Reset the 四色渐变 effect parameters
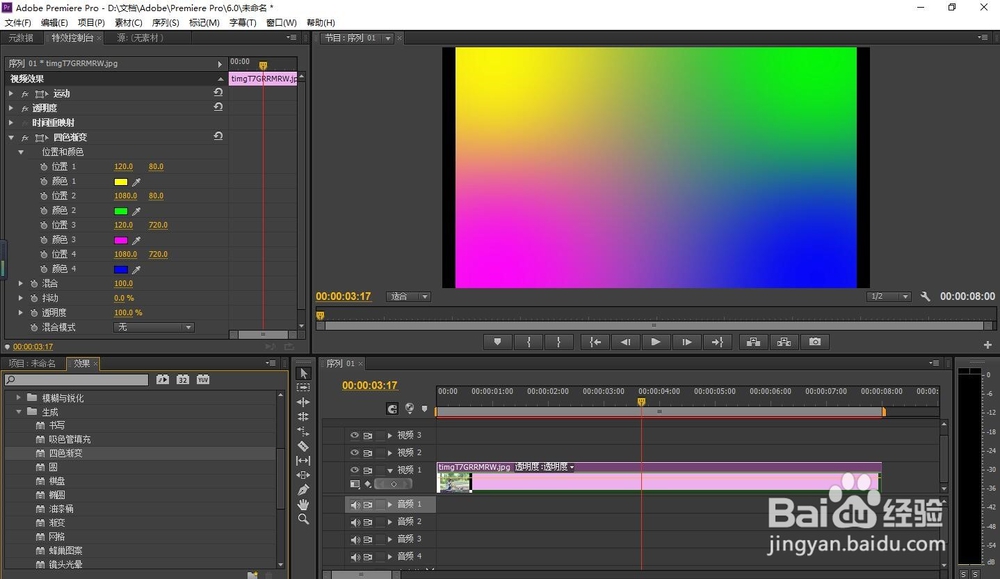 pos(218,136)
